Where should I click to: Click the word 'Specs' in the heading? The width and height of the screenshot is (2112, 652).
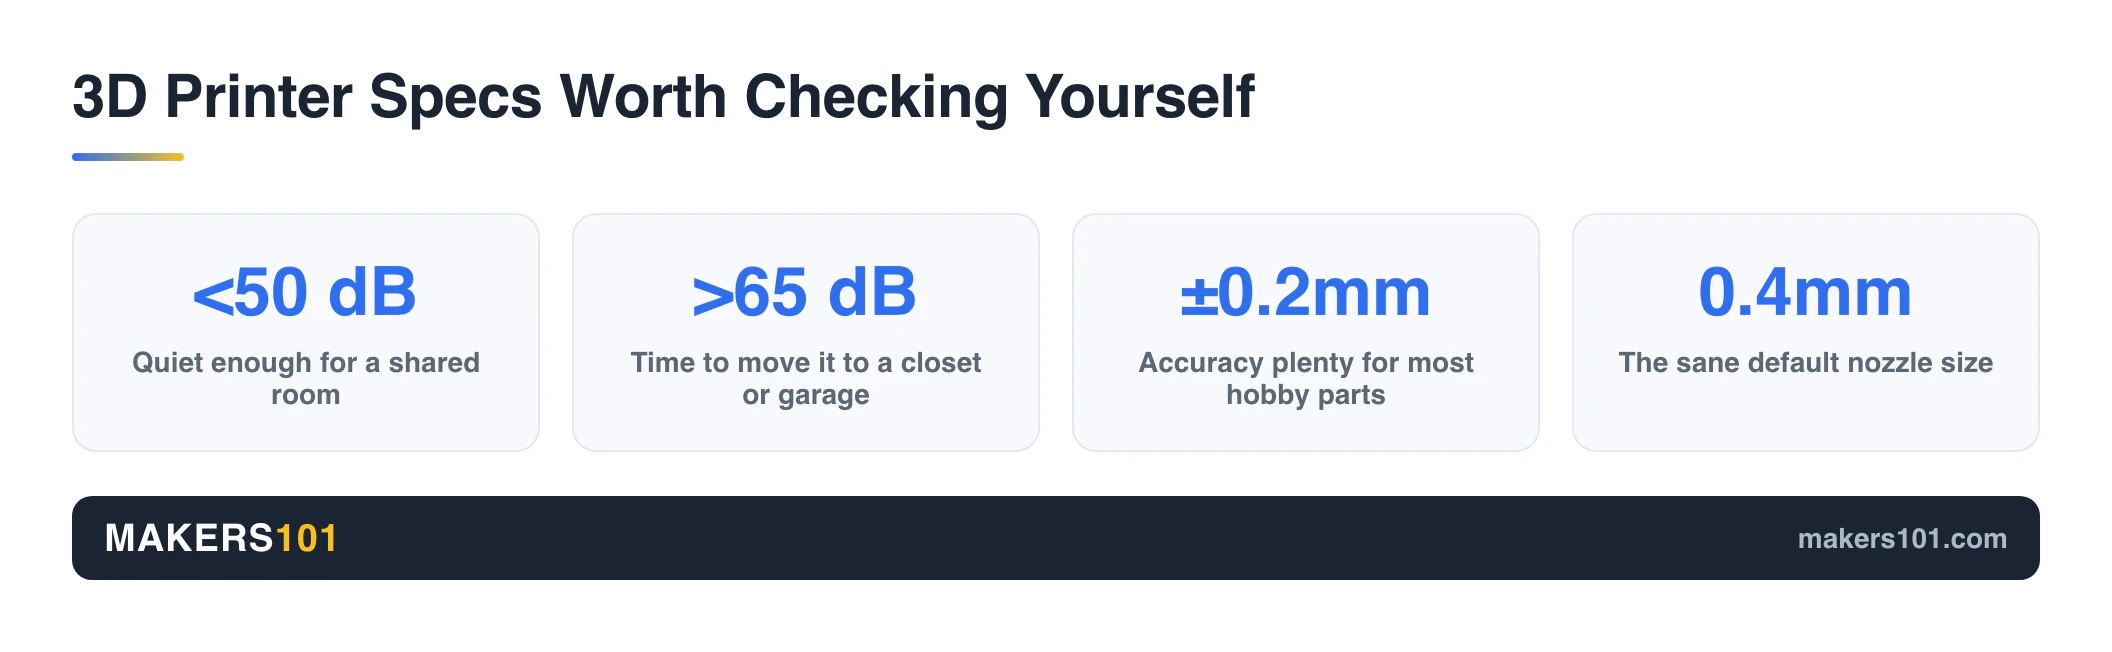coord(456,97)
